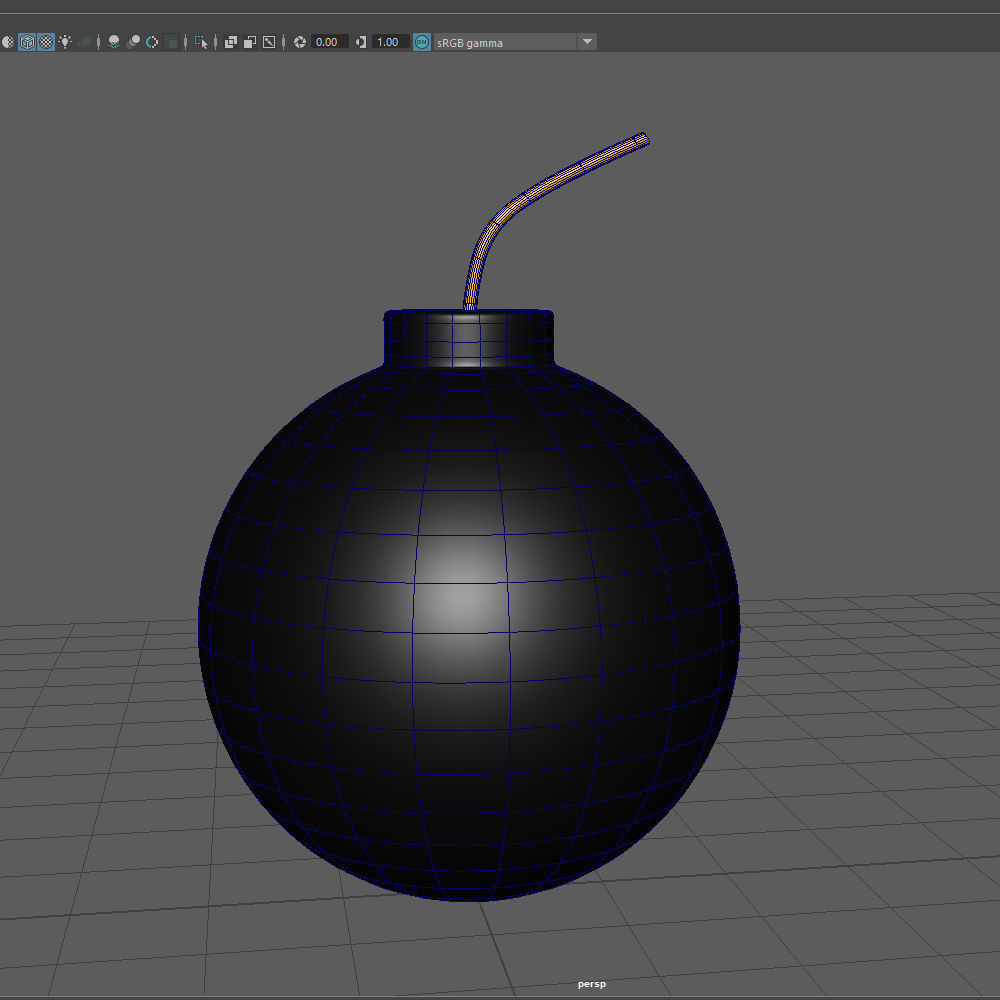The image size is (1000, 1000).
Task: Enable use all lights bulb icon
Action: [x=65, y=42]
